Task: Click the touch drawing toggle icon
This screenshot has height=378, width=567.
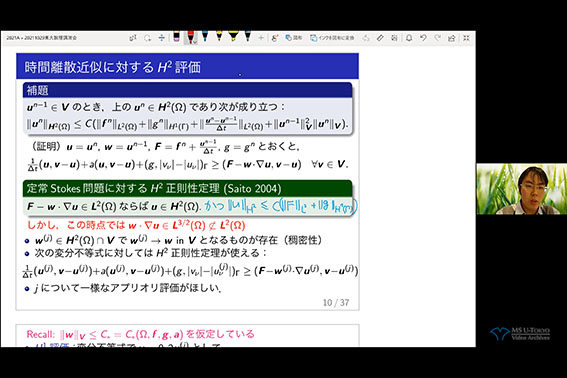Action: pos(275,38)
